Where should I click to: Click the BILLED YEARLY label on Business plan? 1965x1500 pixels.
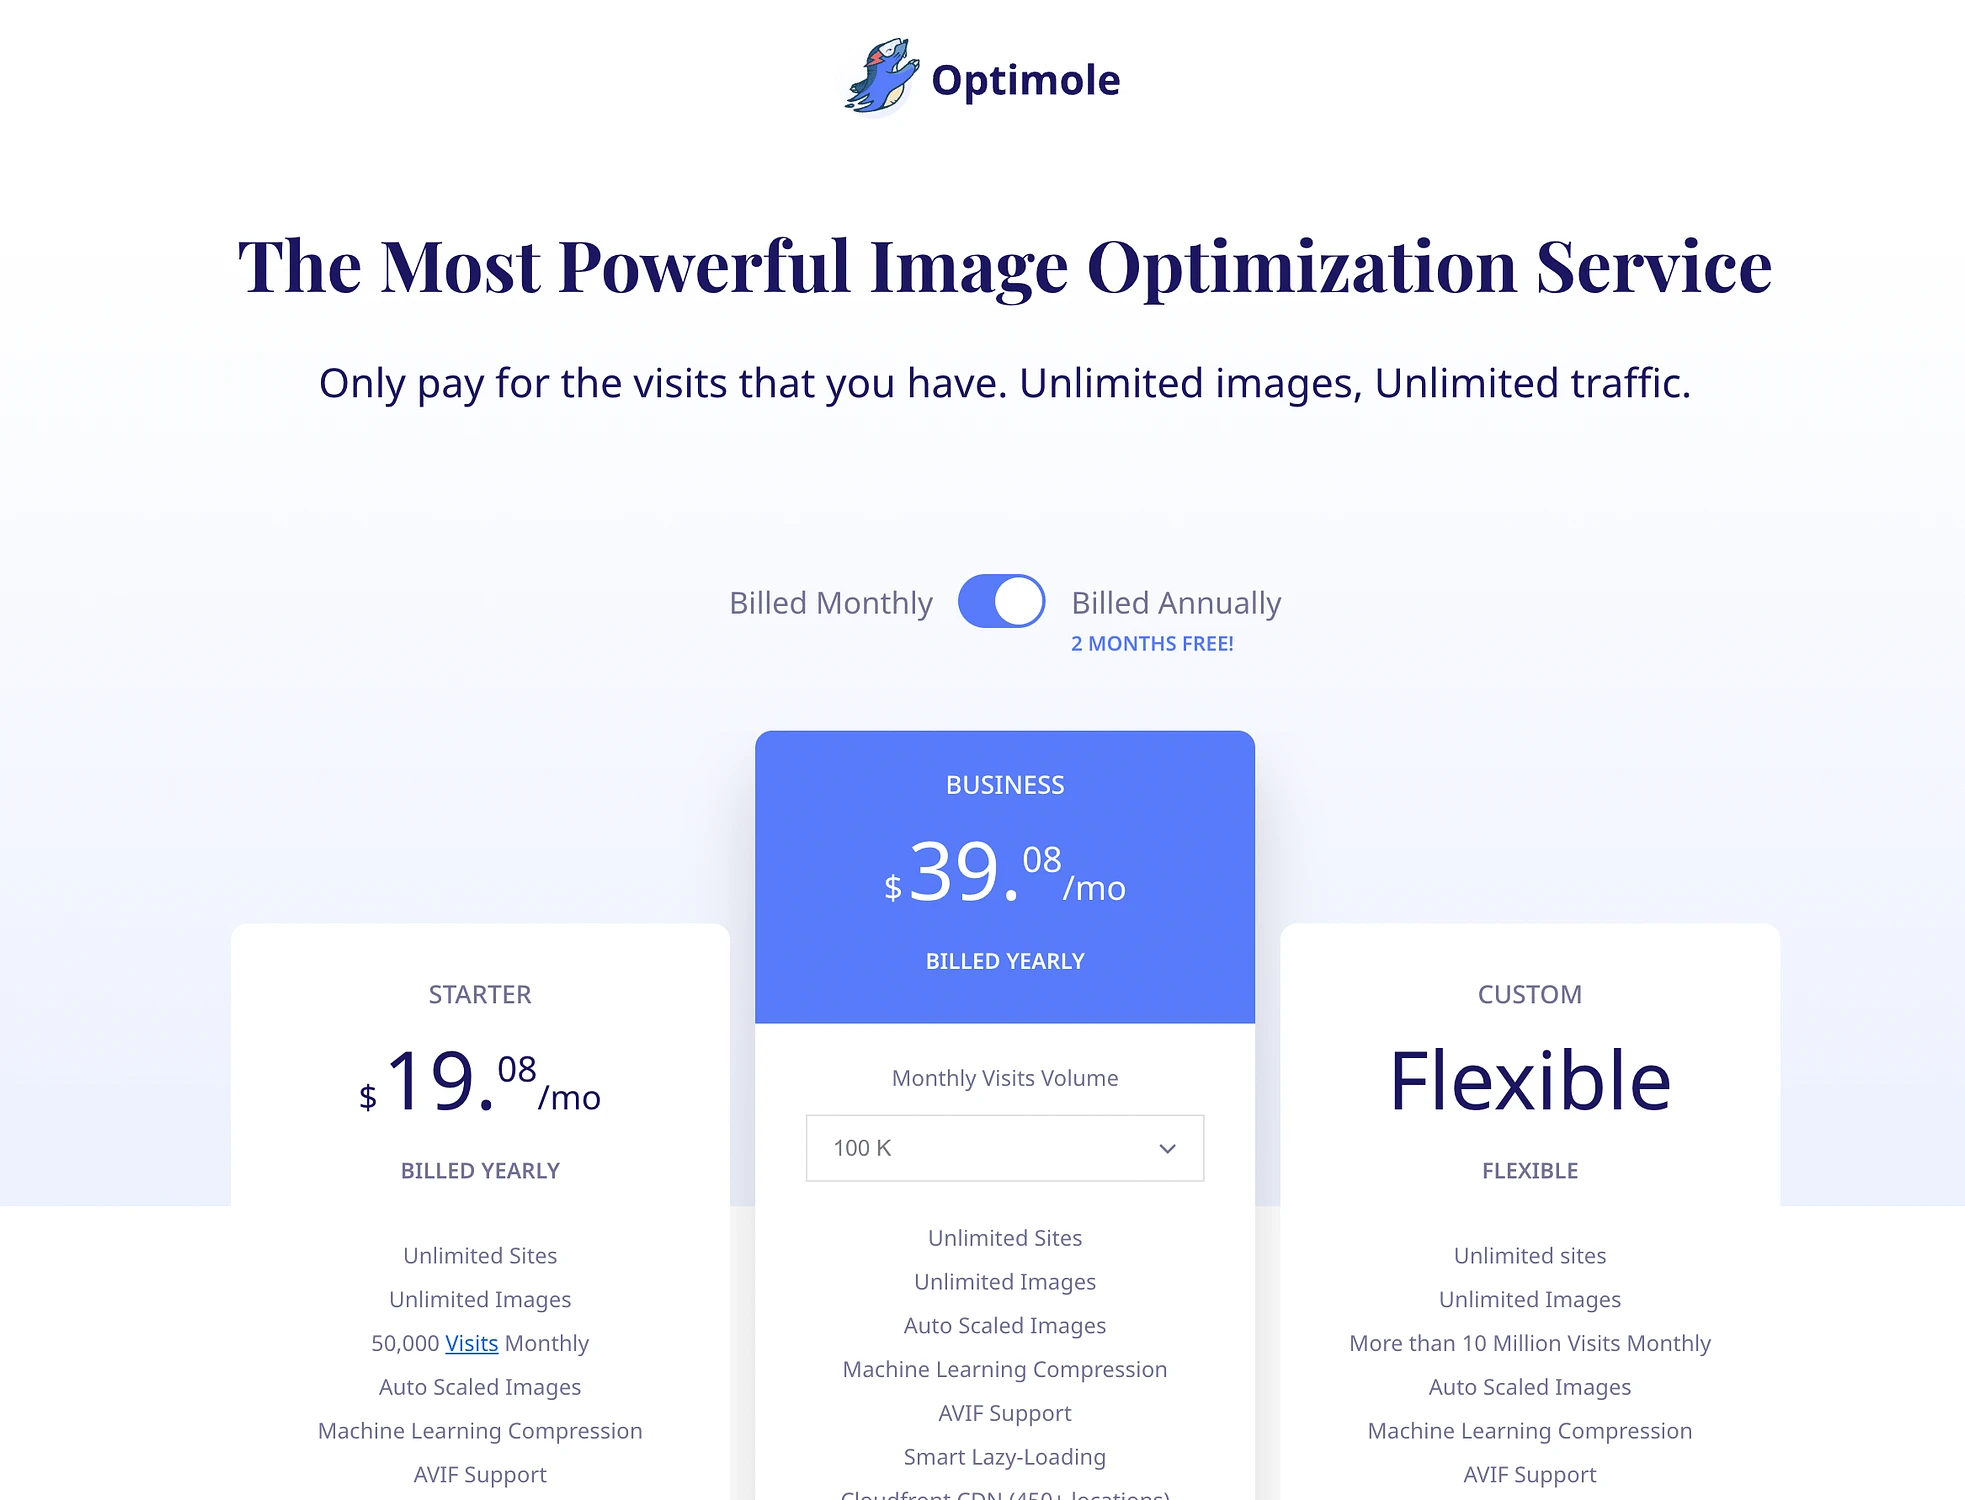tap(1004, 960)
